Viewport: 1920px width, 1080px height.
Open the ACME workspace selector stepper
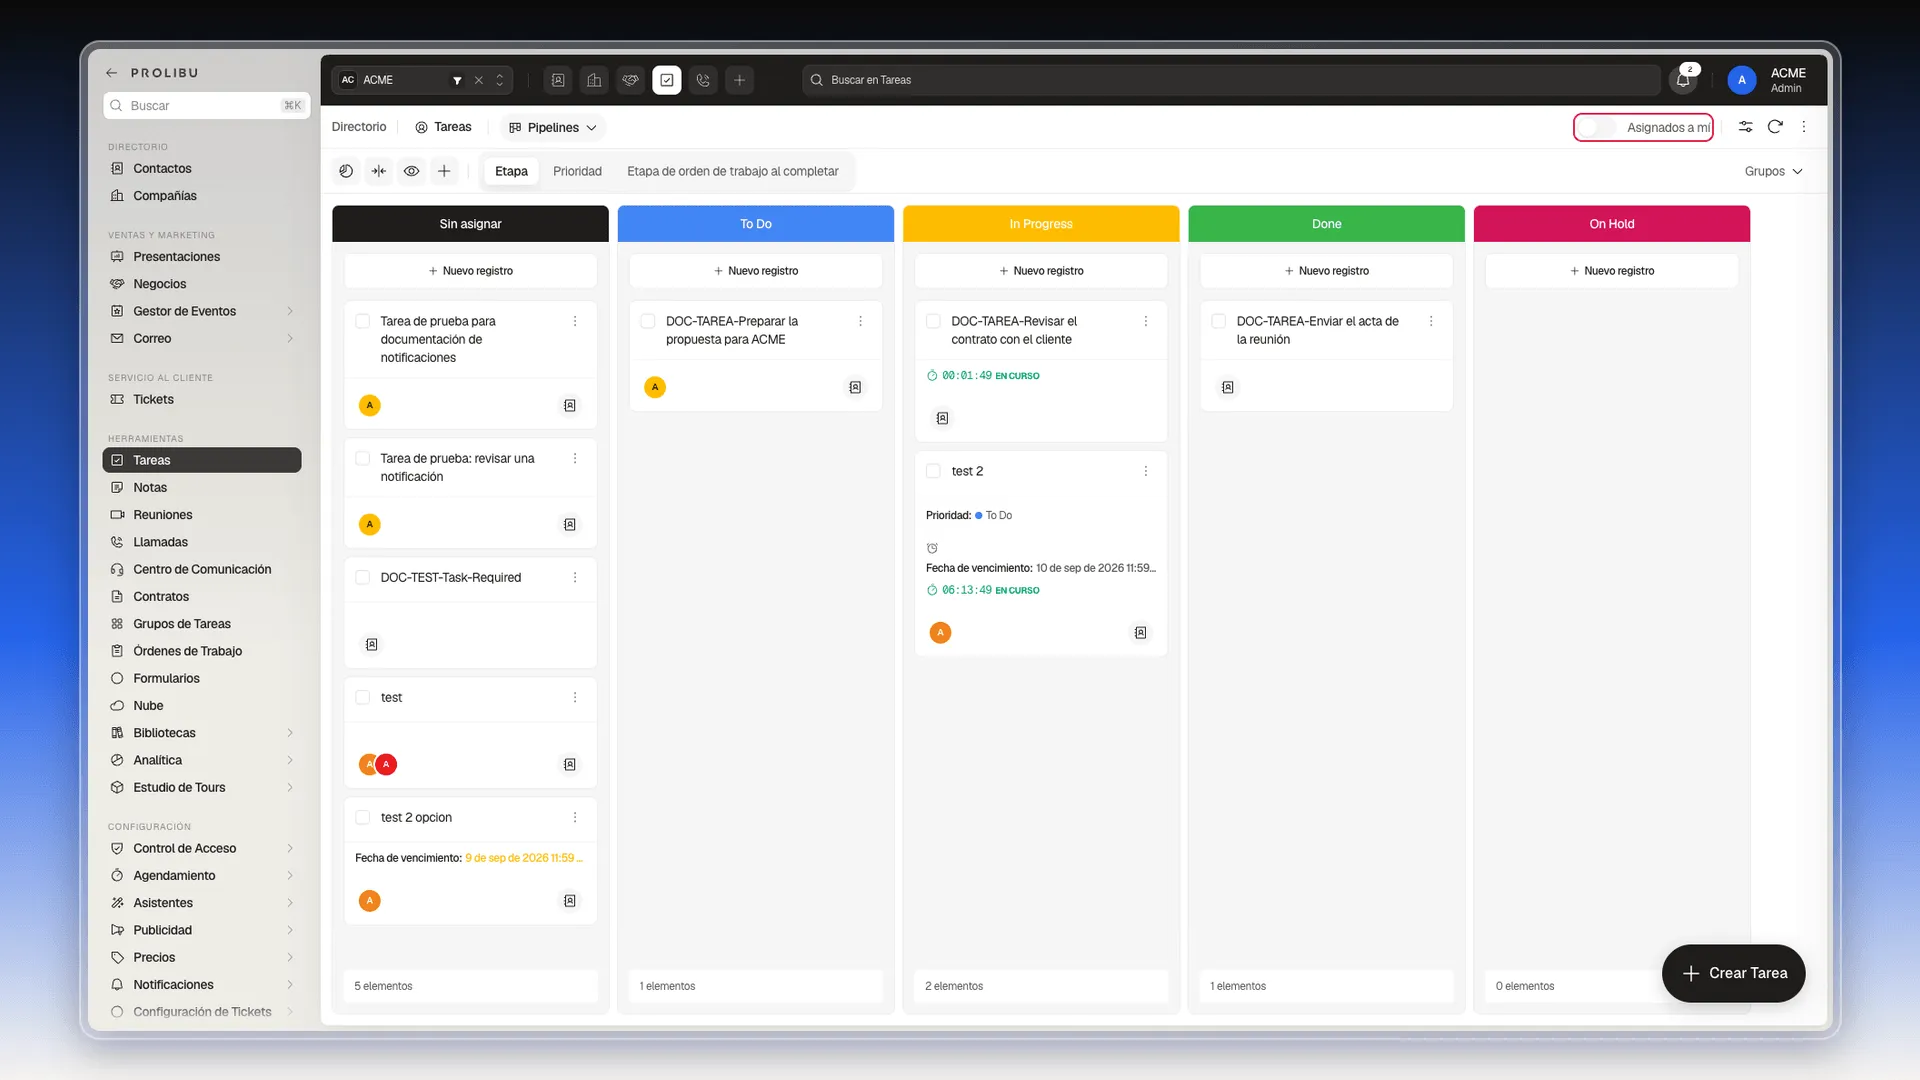(500, 80)
